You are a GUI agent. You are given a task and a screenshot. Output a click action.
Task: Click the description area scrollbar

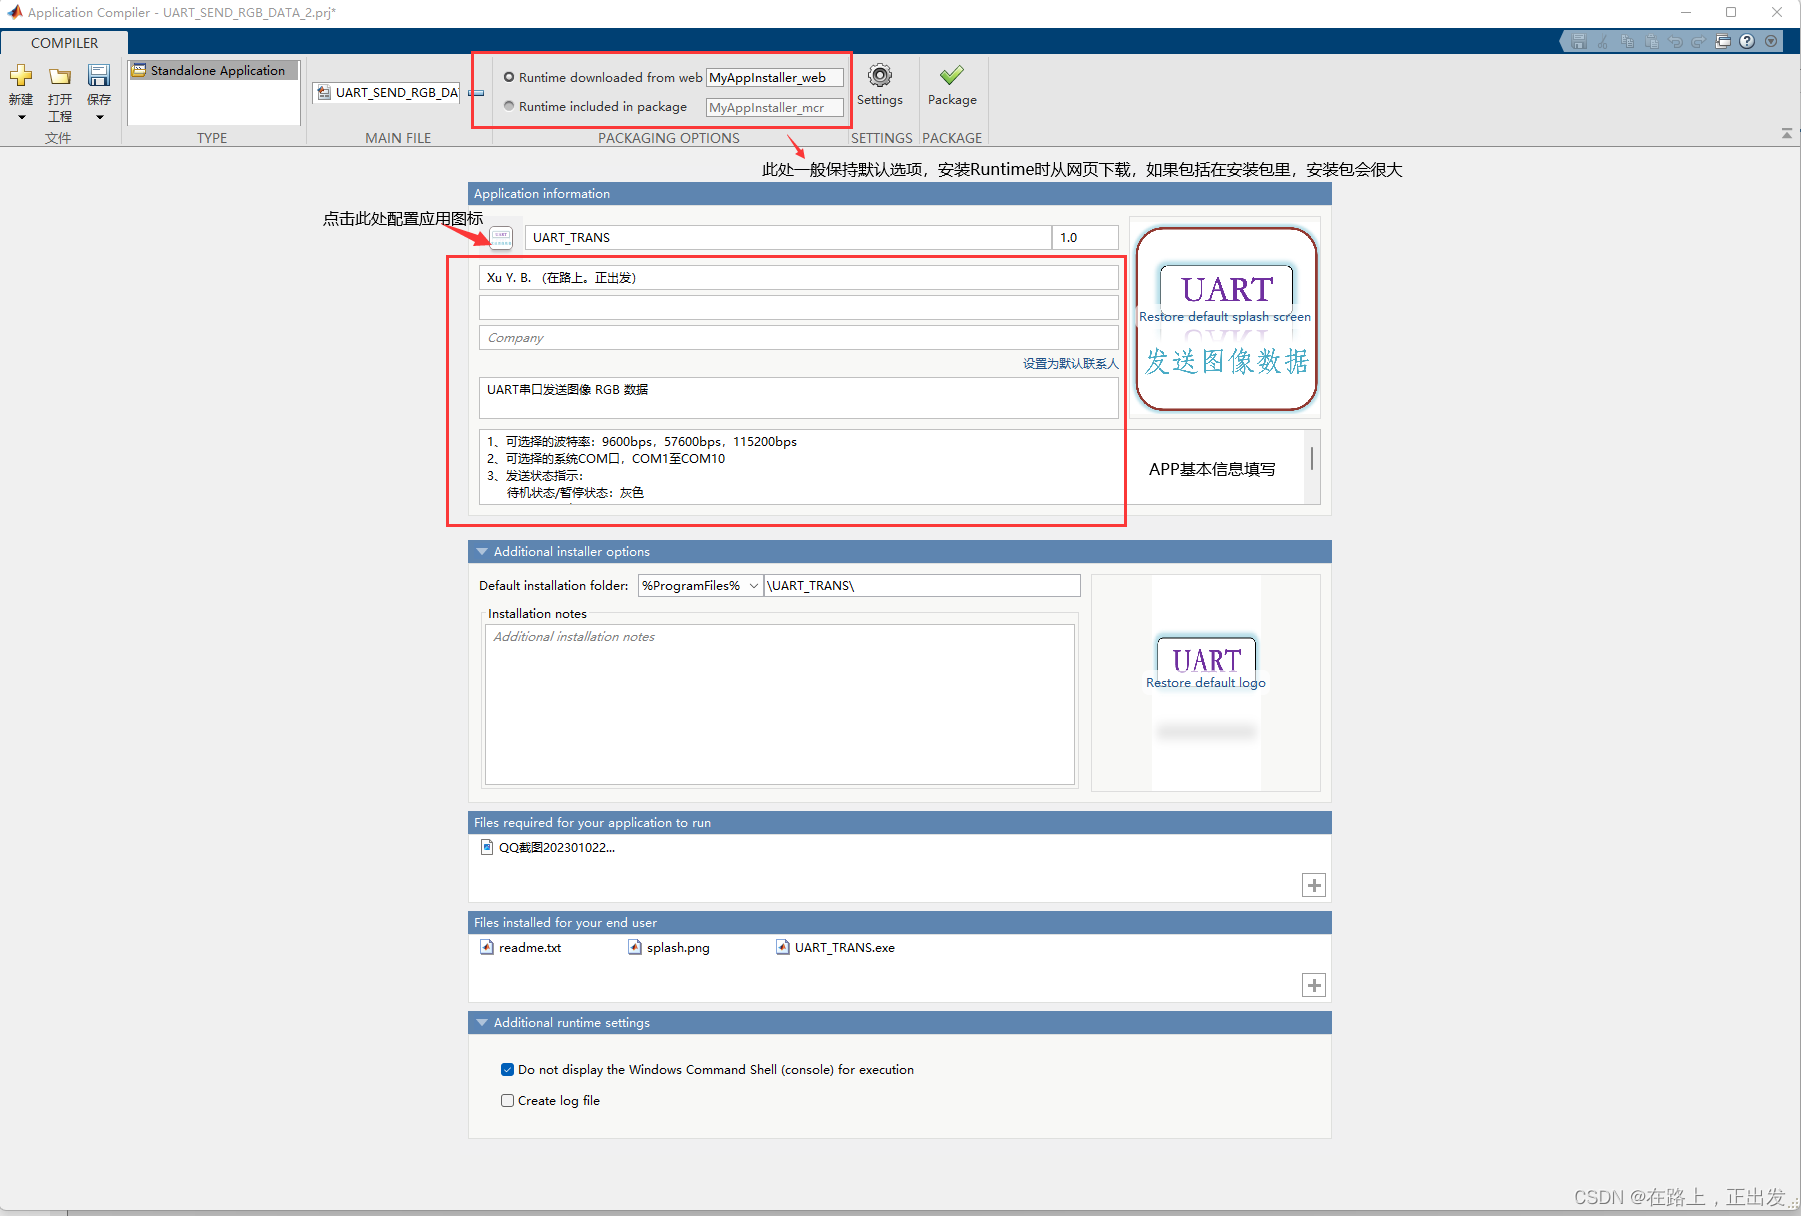click(1312, 459)
